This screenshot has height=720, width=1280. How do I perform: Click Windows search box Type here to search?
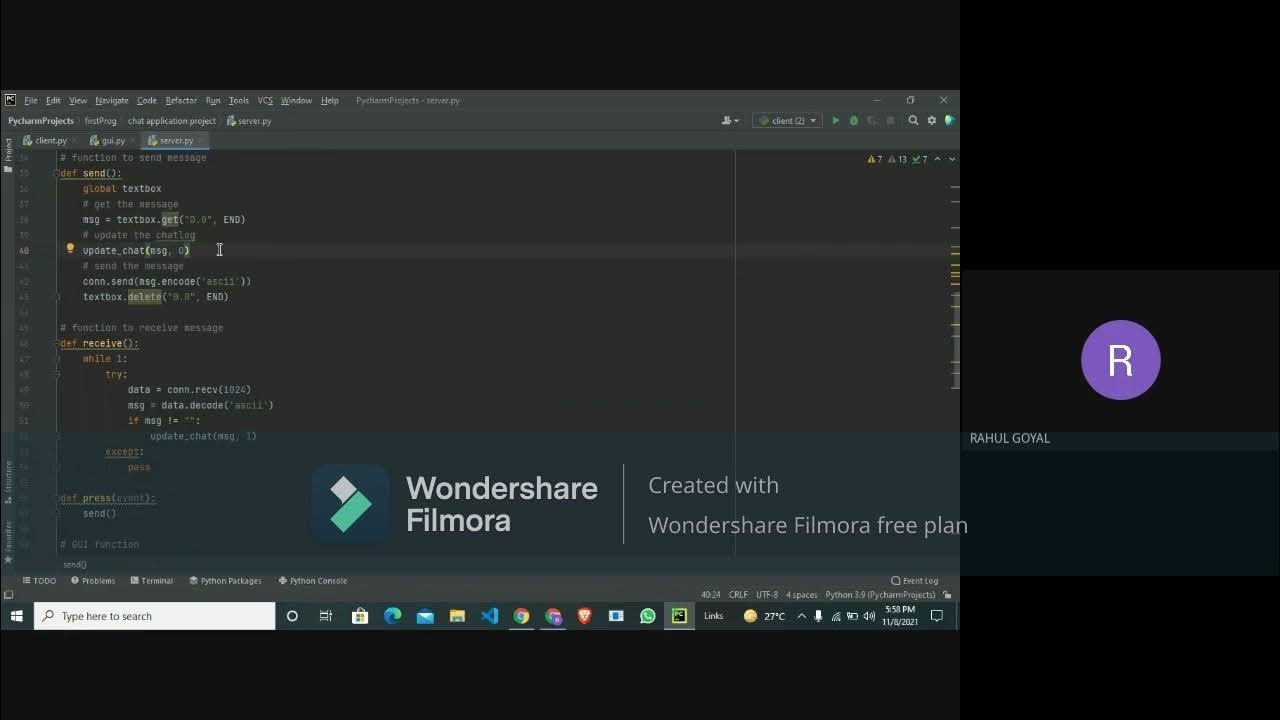pyautogui.click(x=155, y=616)
